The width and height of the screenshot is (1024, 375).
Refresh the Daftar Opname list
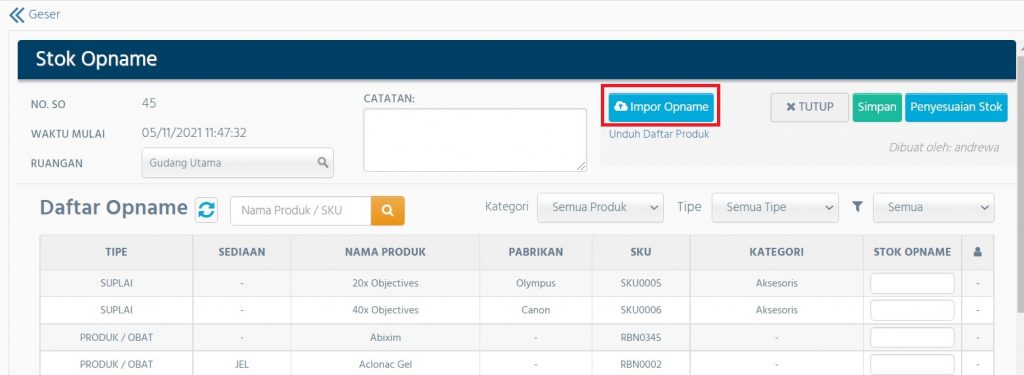[x=206, y=210]
